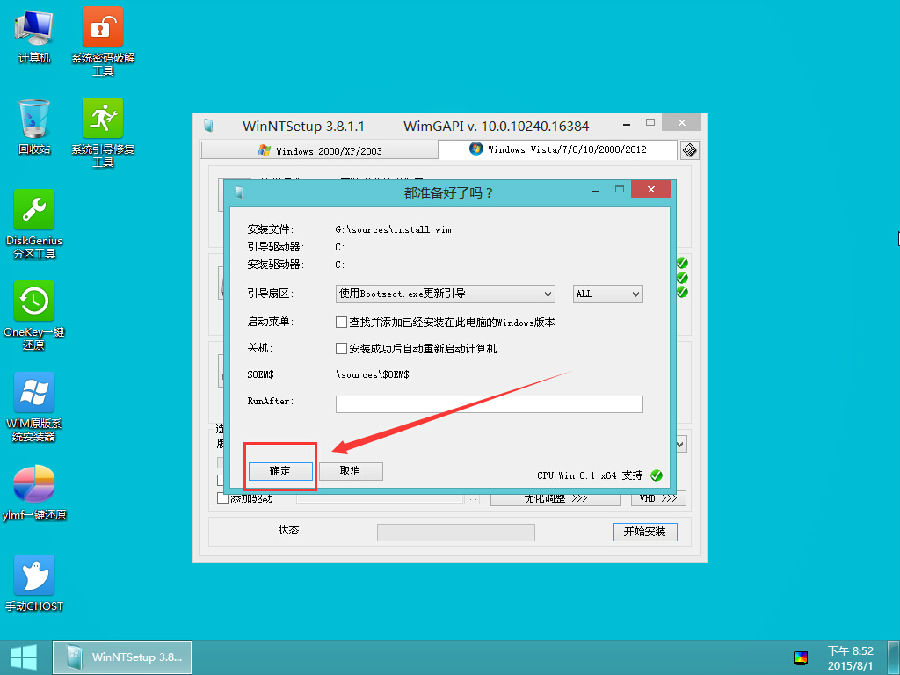
Task: Open the 手动GHOST desktop tool
Action: (x=33, y=570)
